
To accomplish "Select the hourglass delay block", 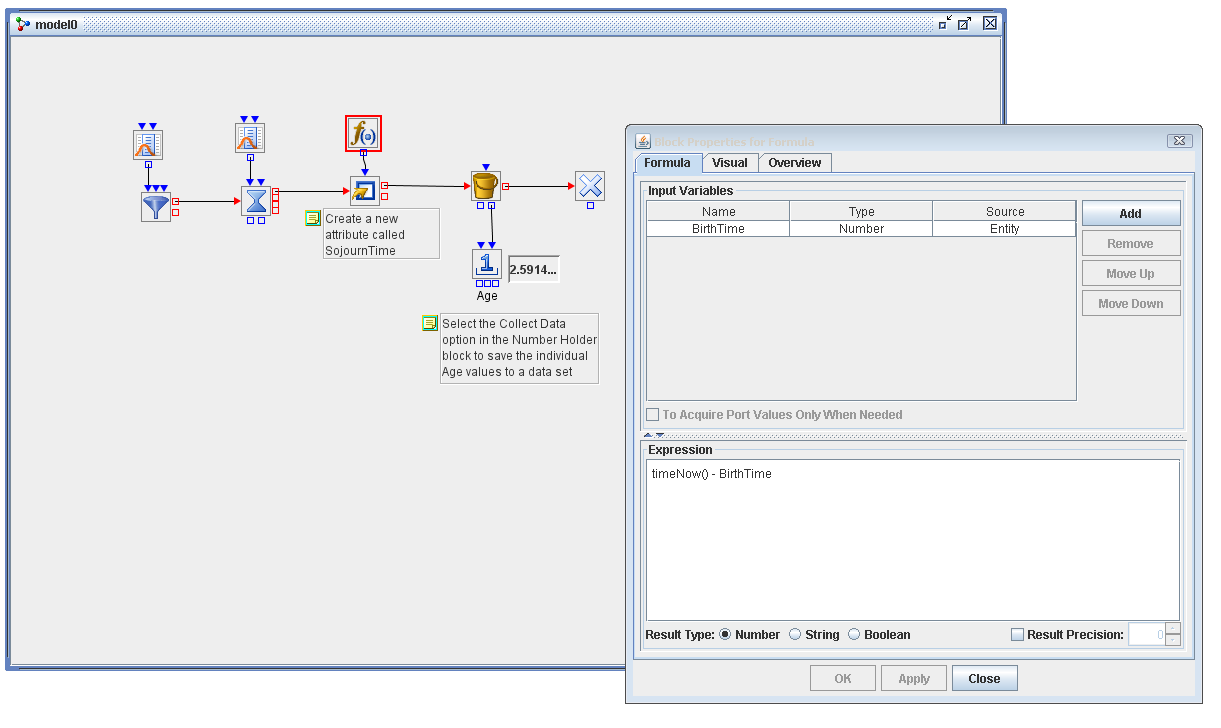I will (258, 200).
